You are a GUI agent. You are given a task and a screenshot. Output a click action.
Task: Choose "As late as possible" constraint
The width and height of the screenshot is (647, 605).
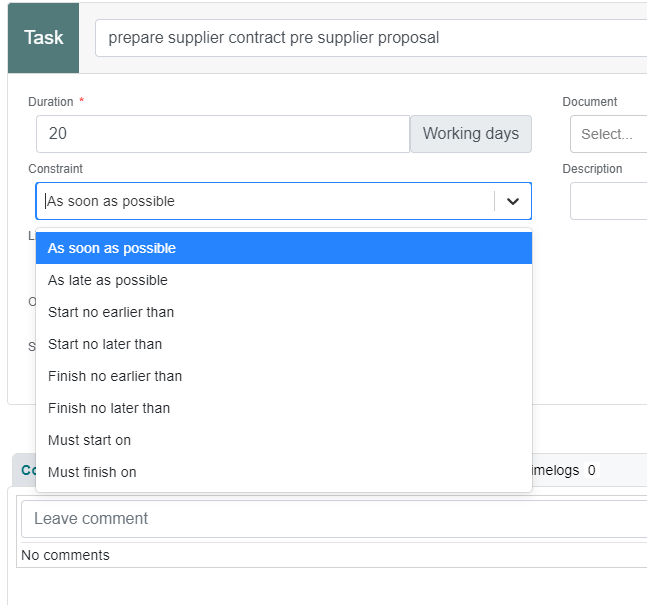click(284, 280)
